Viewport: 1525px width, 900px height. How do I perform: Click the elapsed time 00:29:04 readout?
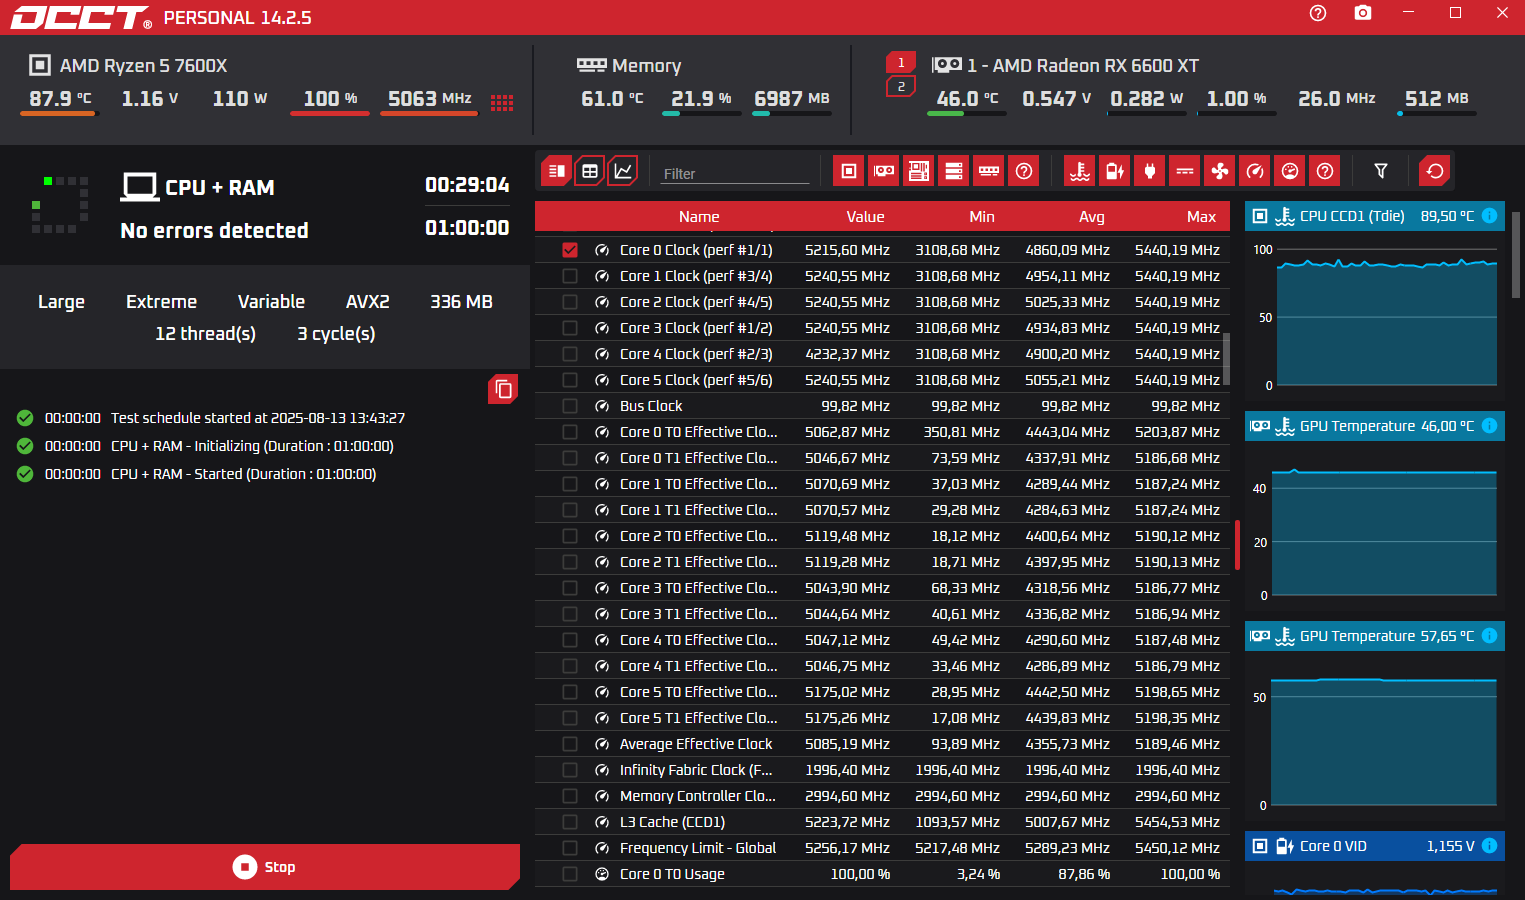467,185
